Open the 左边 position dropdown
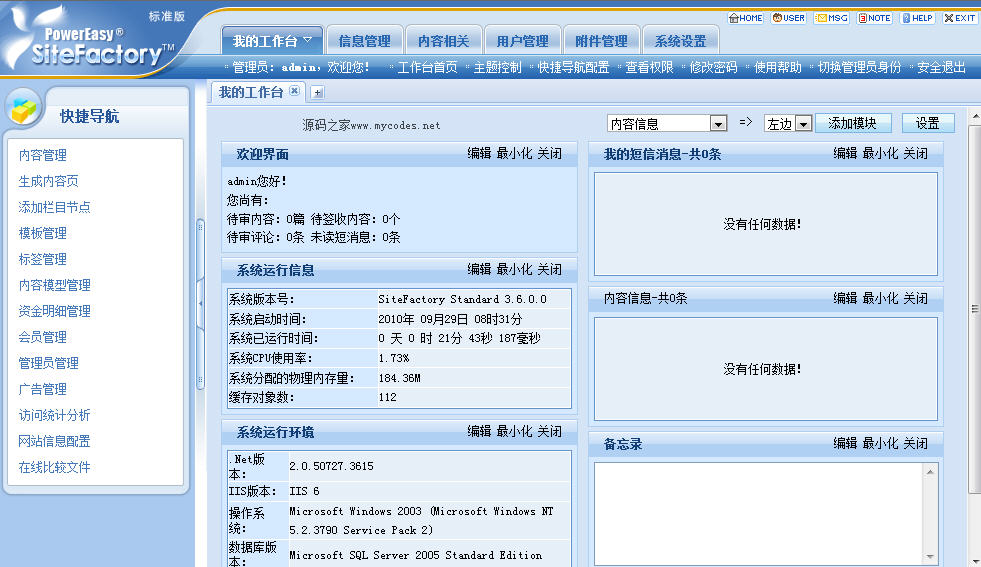The image size is (981, 567). point(803,124)
